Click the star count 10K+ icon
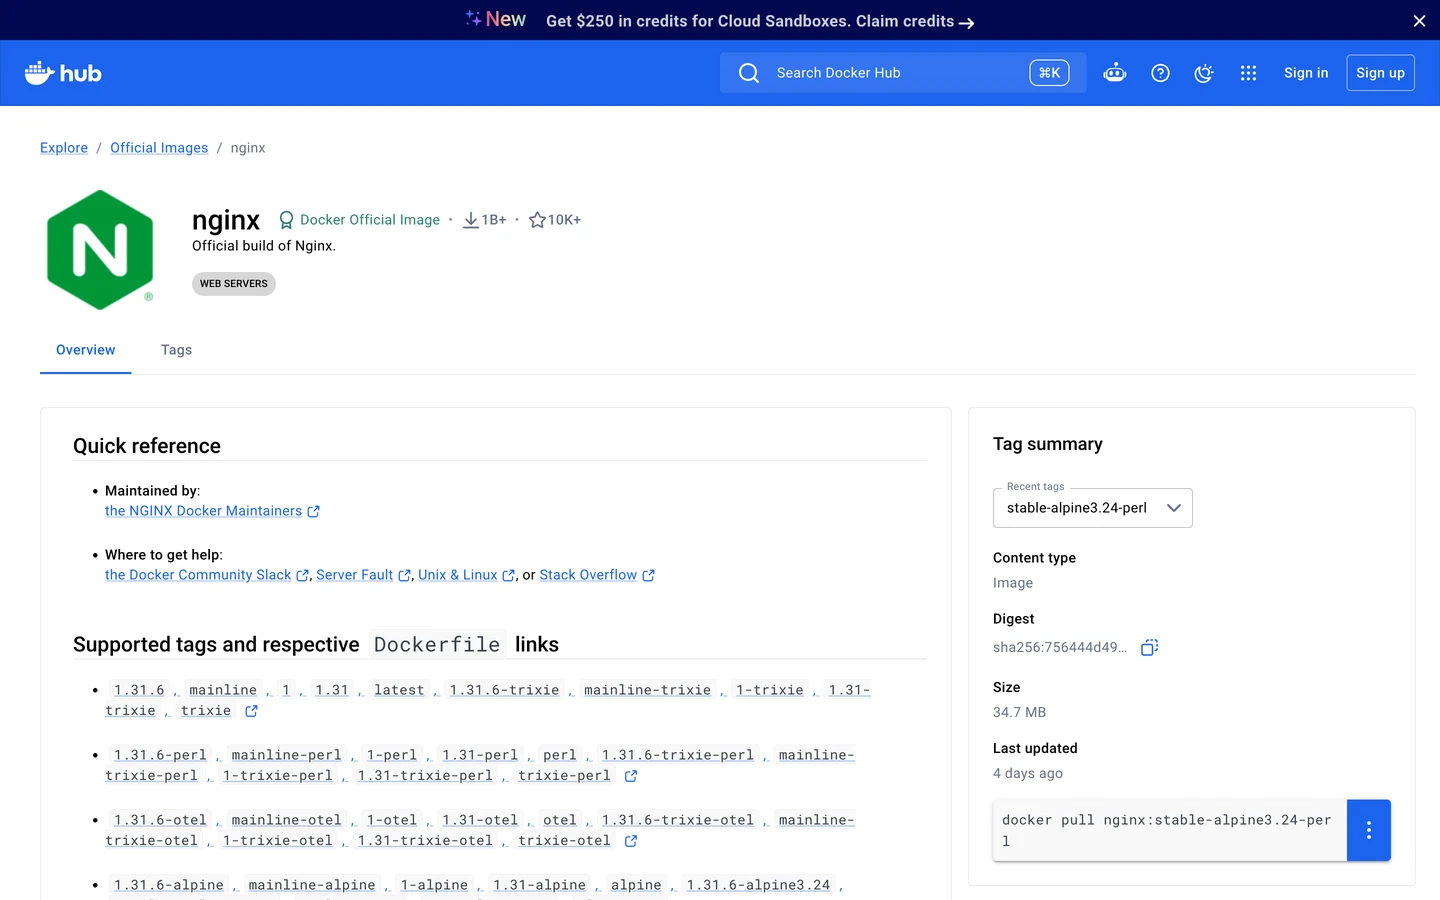The image size is (1440, 900). point(537,220)
